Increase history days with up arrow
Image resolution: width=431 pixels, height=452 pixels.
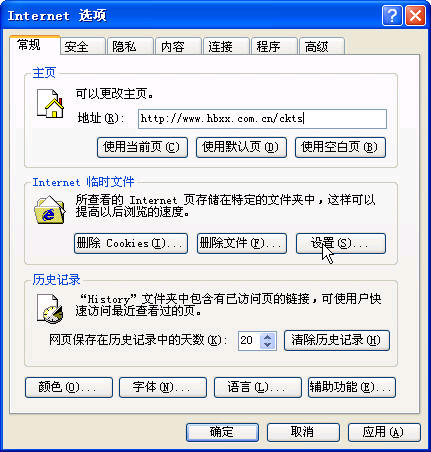click(268, 336)
